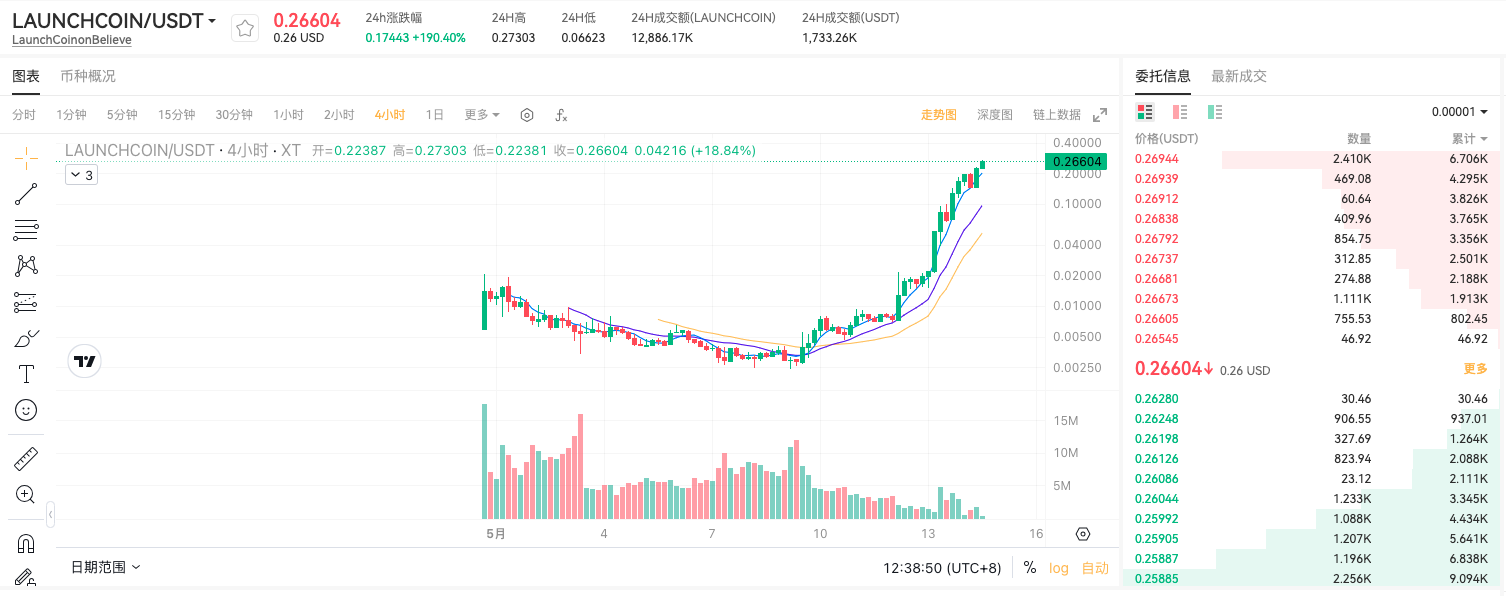
Task: Open the 深度图 depth chart view
Action: point(995,115)
